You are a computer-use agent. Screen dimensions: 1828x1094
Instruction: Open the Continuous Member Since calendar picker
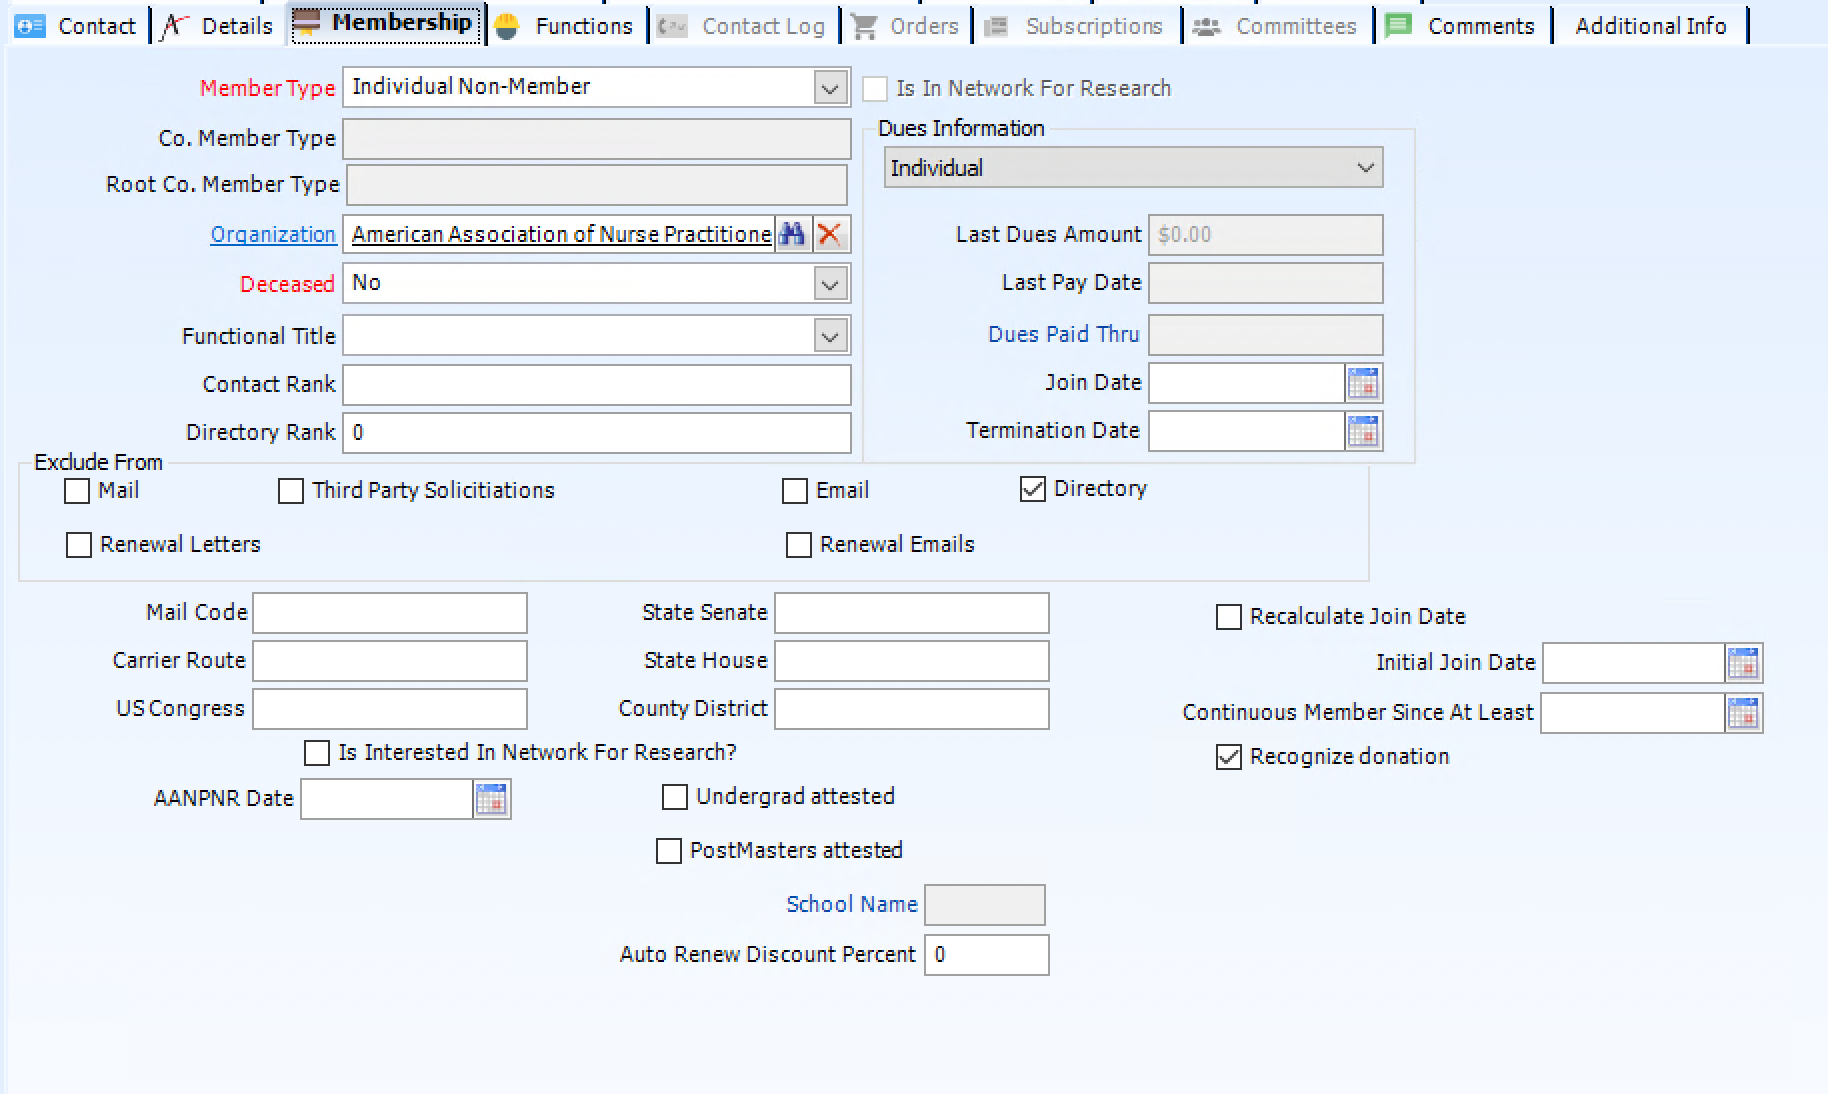tap(1746, 713)
